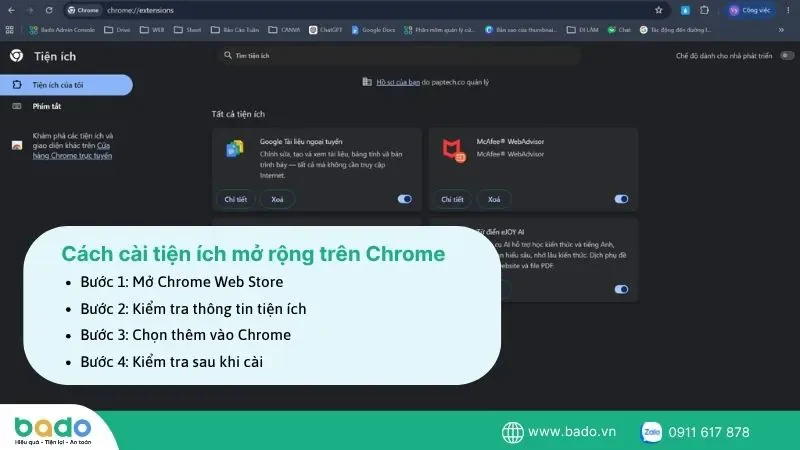The width and height of the screenshot is (800, 450).
Task: Click the Chrome site info chip in the address bar
Action: (84, 10)
